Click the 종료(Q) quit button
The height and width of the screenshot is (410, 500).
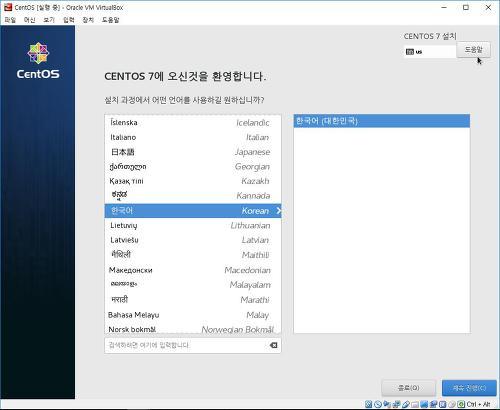tap(409, 388)
